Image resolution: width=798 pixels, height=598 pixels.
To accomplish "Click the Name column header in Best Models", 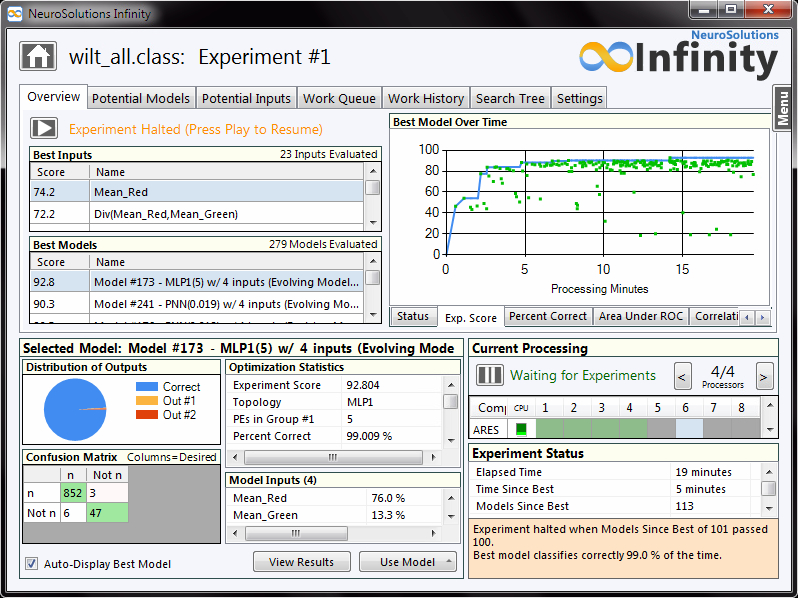I will coord(227,262).
